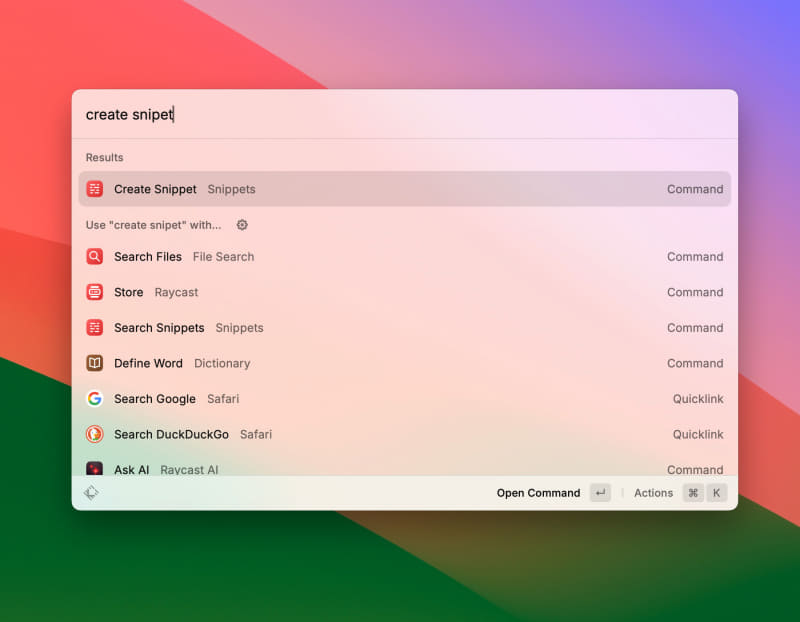The height and width of the screenshot is (622, 800).
Task: Click 'Raycast' subtitle next to Store
Action: tap(176, 292)
